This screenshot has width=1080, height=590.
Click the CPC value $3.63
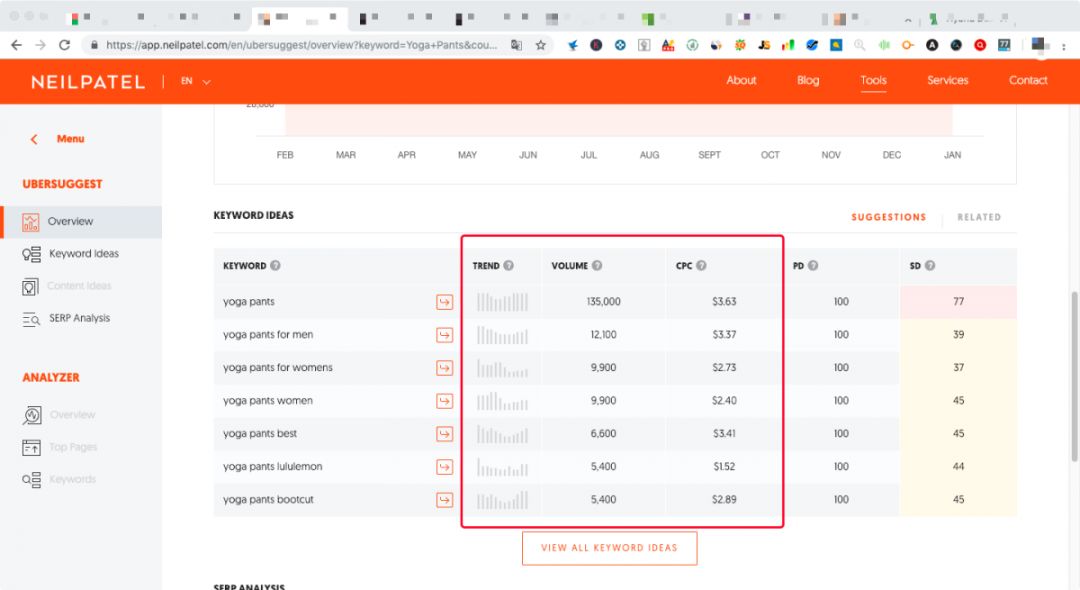click(x=724, y=302)
